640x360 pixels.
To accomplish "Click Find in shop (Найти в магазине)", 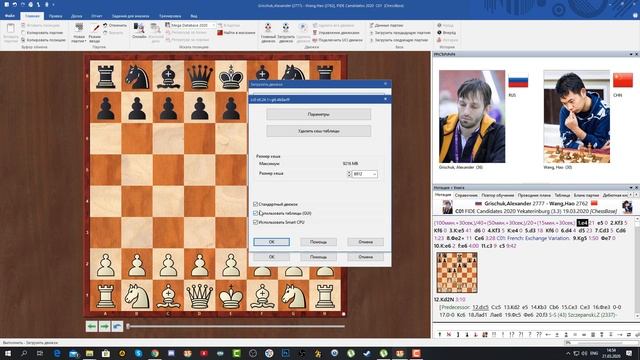I will (x=236, y=33).
